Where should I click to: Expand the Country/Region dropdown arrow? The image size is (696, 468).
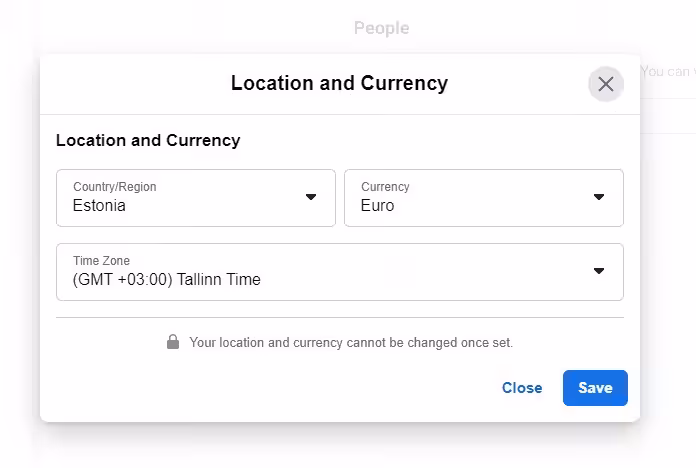[311, 197]
